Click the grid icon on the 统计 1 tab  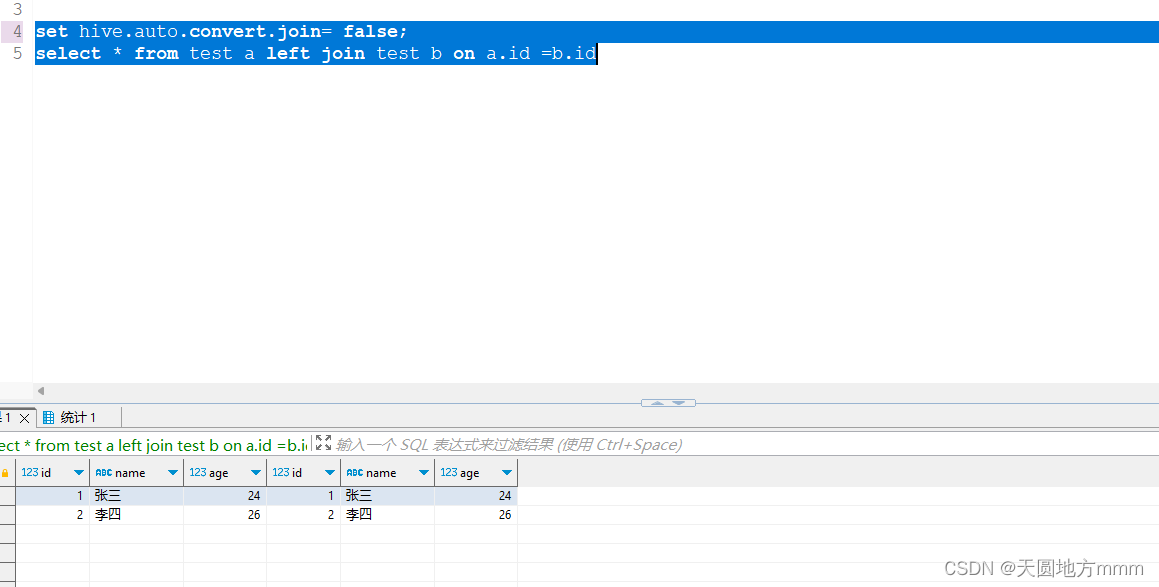pyautogui.click(x=49, y=417)
